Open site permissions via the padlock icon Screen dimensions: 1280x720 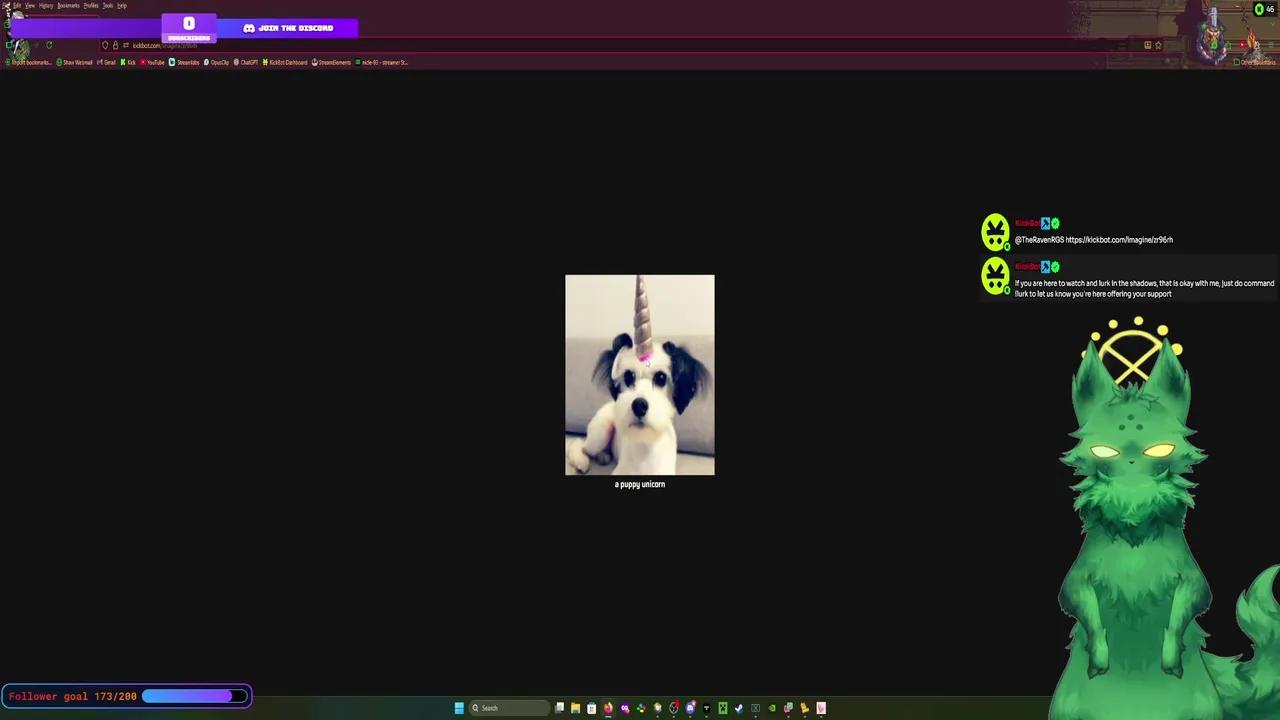[x=113, y=45]
